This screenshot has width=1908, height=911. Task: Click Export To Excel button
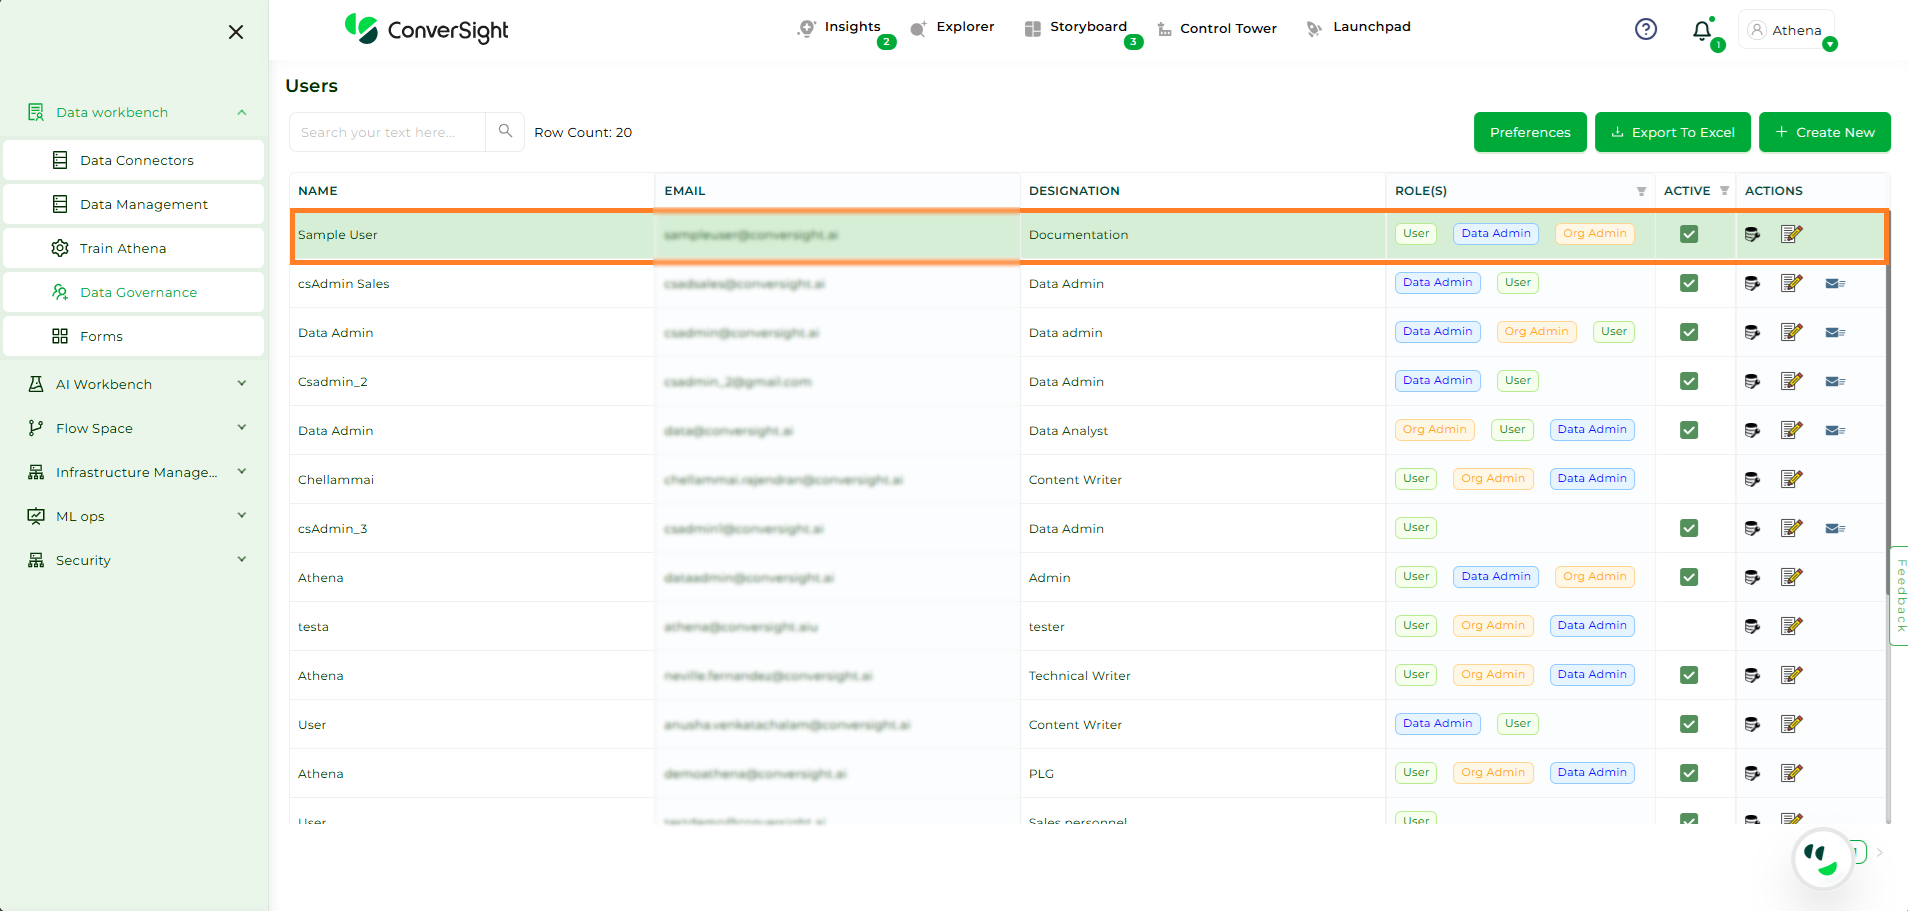(1672, 132)
